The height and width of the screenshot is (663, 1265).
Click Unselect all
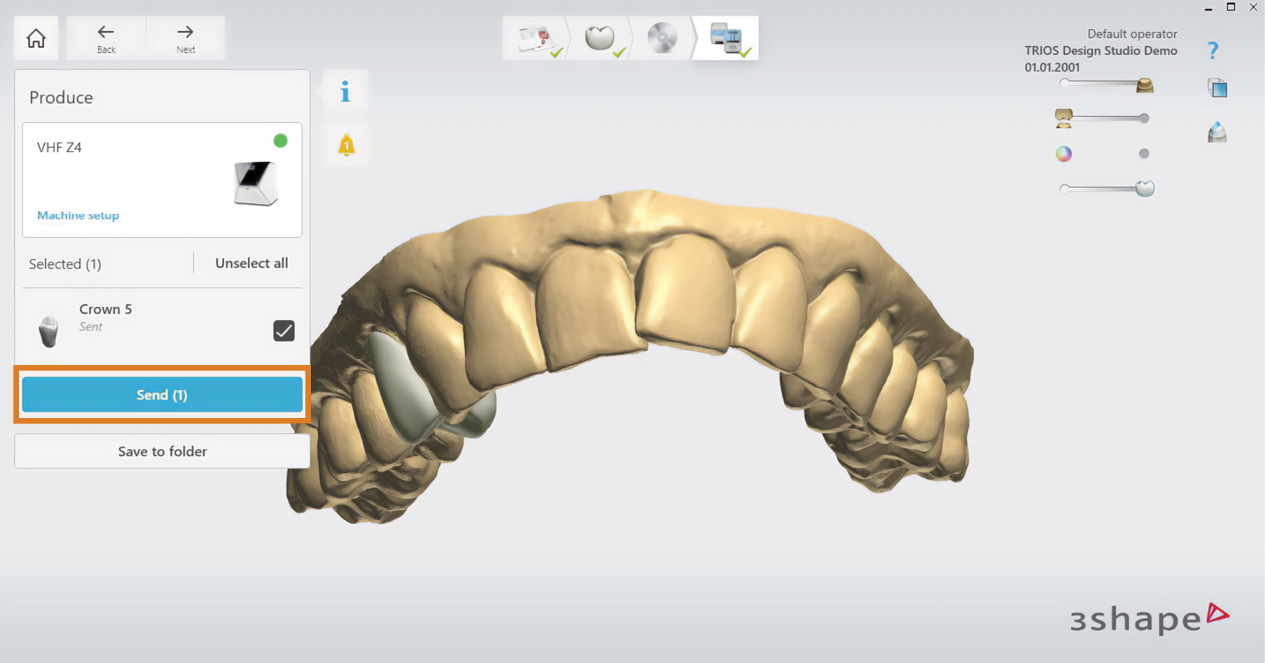point(252,263)
